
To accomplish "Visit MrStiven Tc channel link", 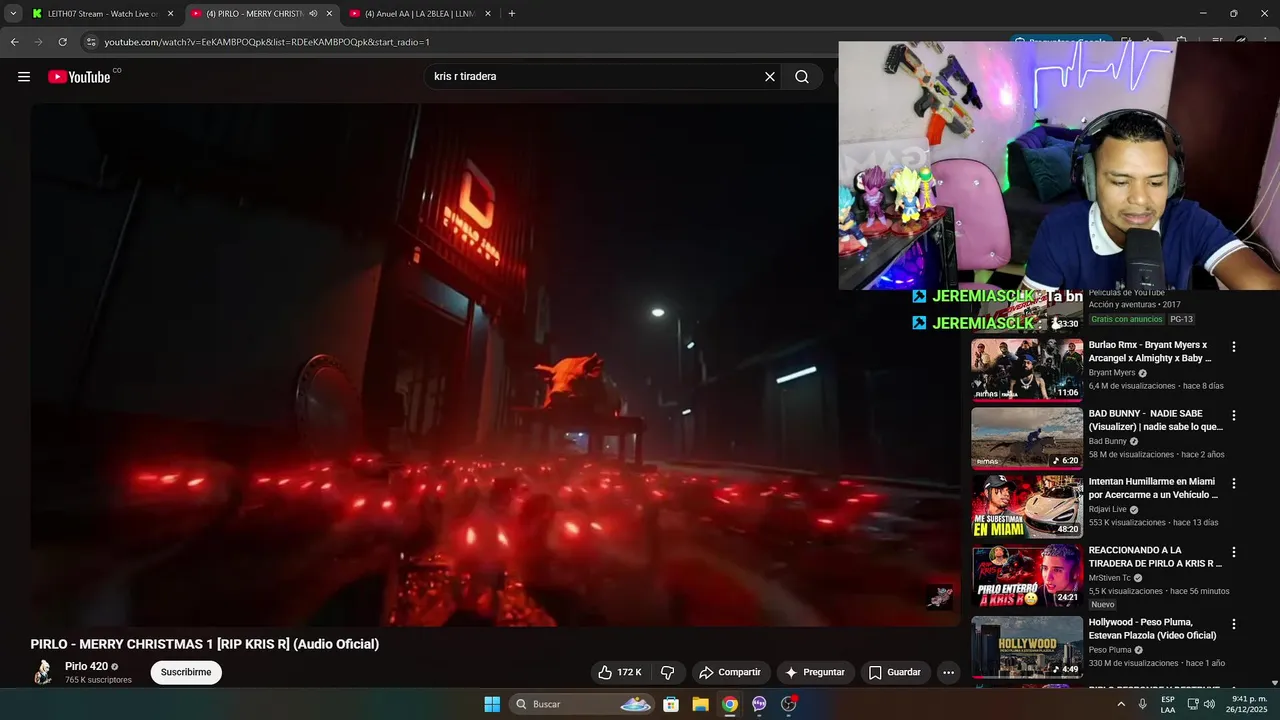I will point(1110,578).
